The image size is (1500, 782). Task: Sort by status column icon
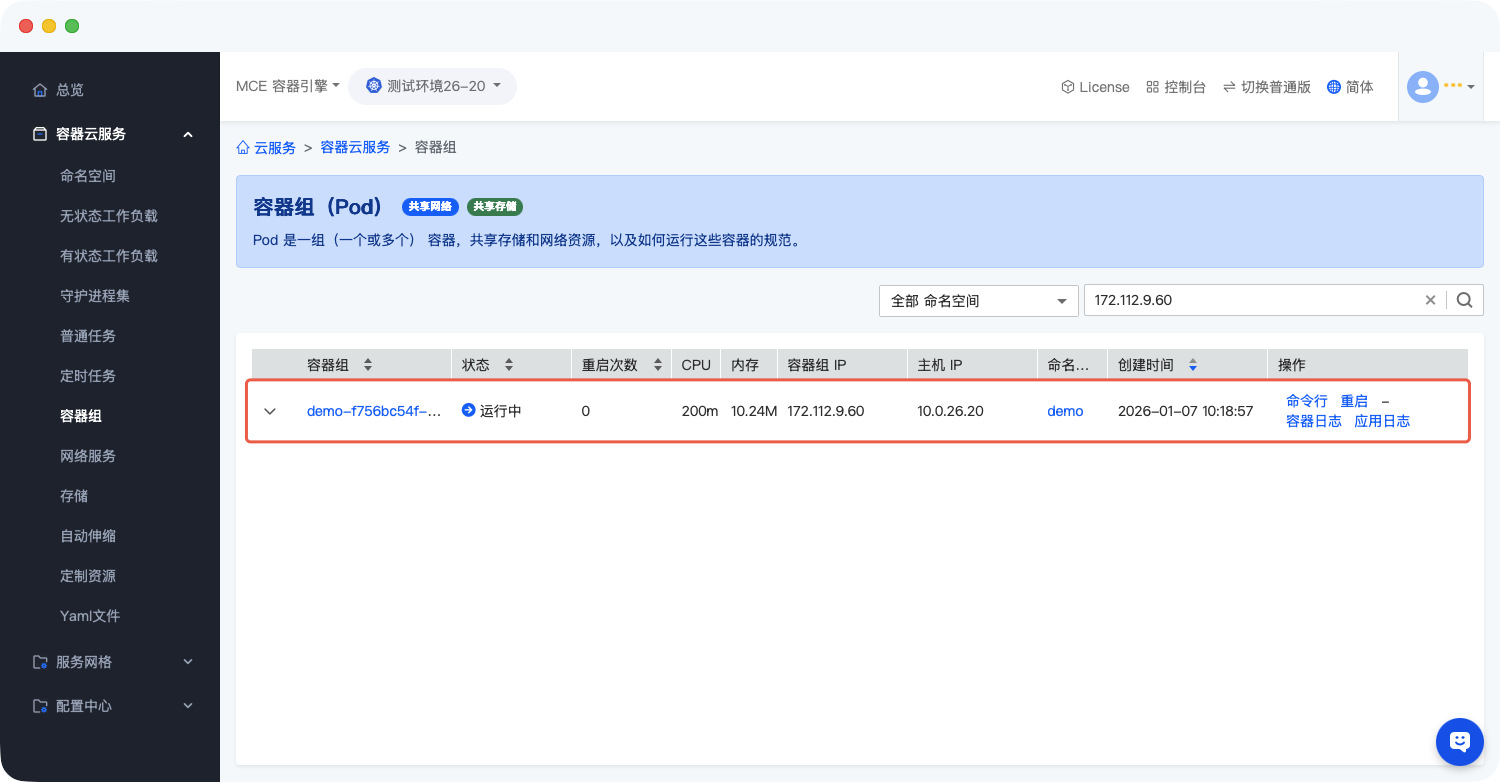[508, 365]
